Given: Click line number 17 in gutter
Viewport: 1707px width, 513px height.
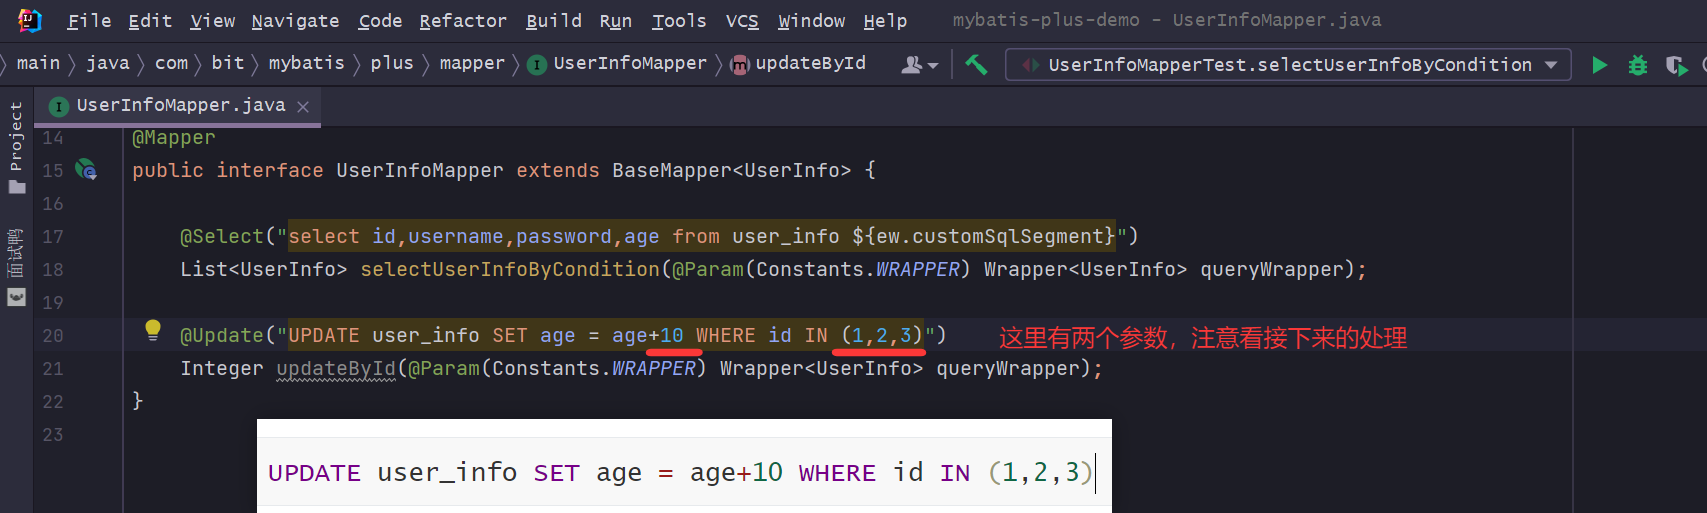Looking at the screenshot, I should coord(53,237).
